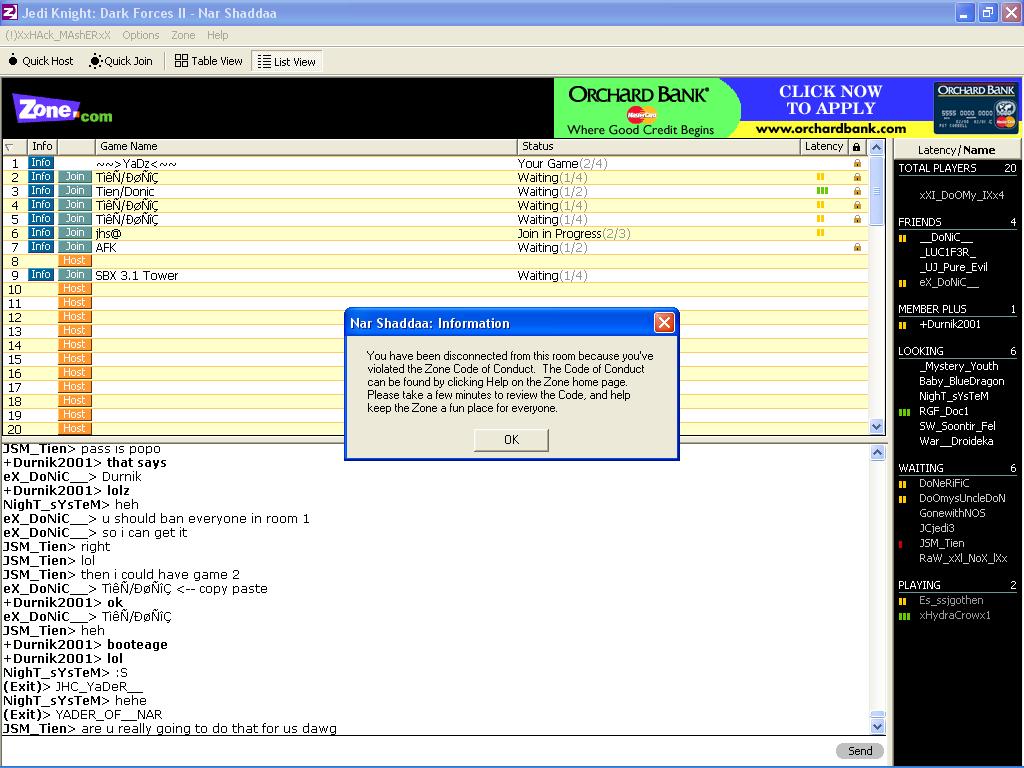This screenshot has height=768, width=1024.
Task: Close the Nar Shaddaa Information dialog
Action: tap(664, 323)
